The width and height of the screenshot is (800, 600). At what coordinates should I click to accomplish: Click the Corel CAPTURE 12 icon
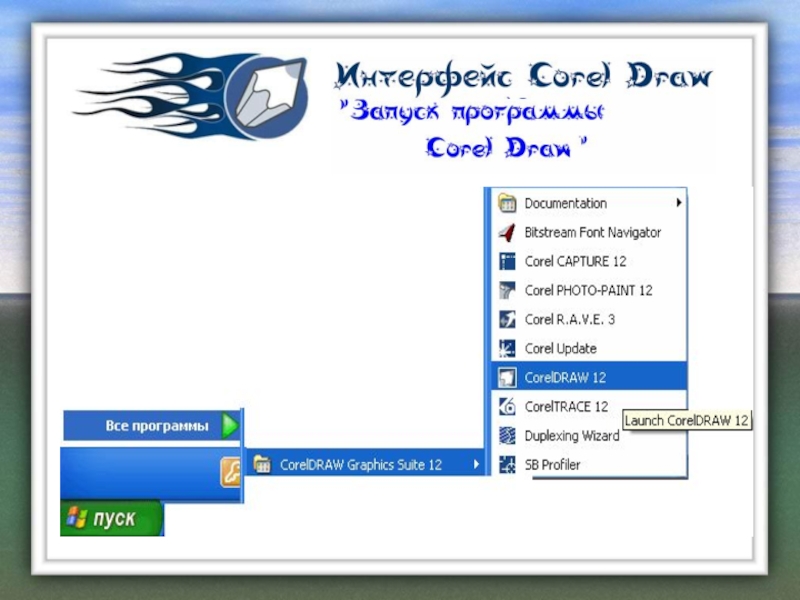507,261
